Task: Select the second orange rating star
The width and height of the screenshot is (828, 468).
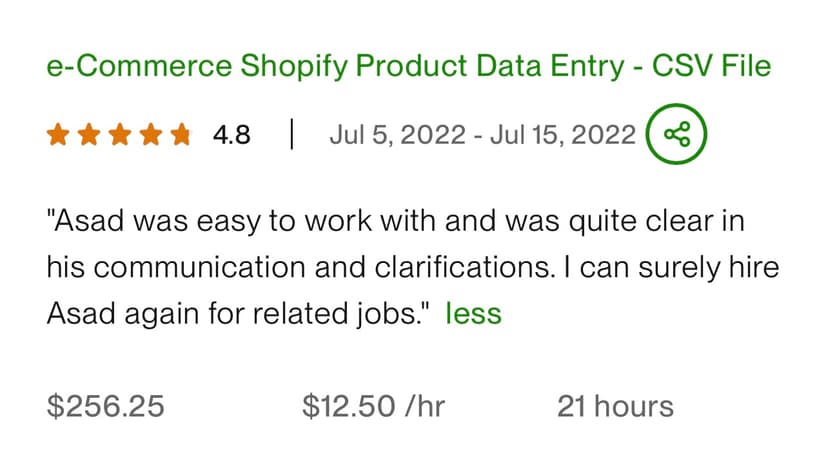Action: pos(89,134)
